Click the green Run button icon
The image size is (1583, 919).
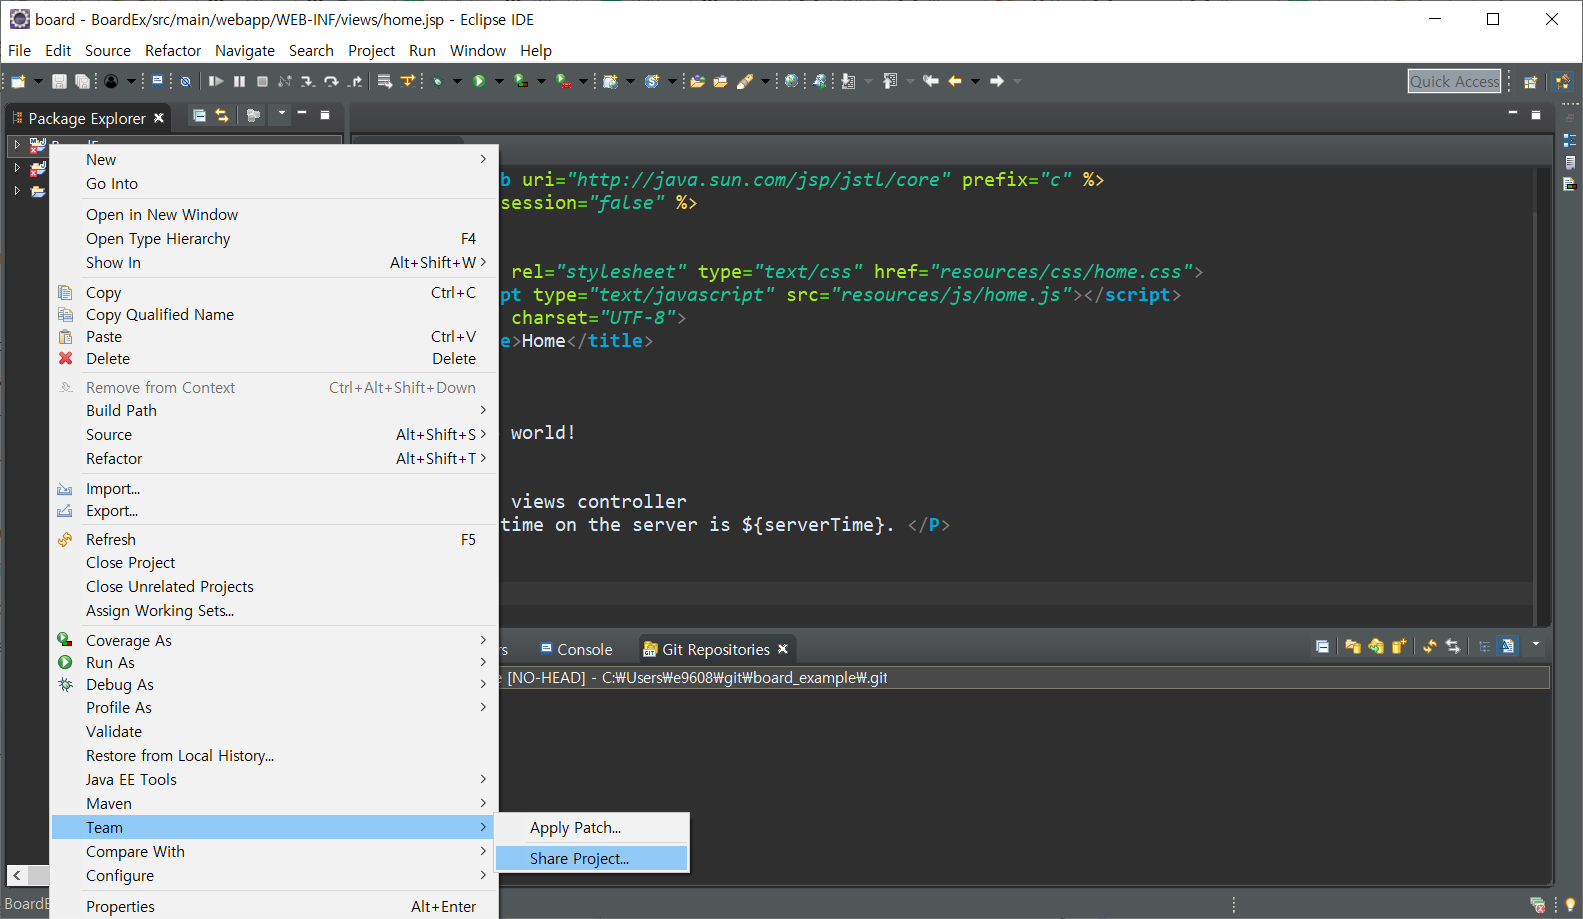pyautogui.click(x=479, y=81)
